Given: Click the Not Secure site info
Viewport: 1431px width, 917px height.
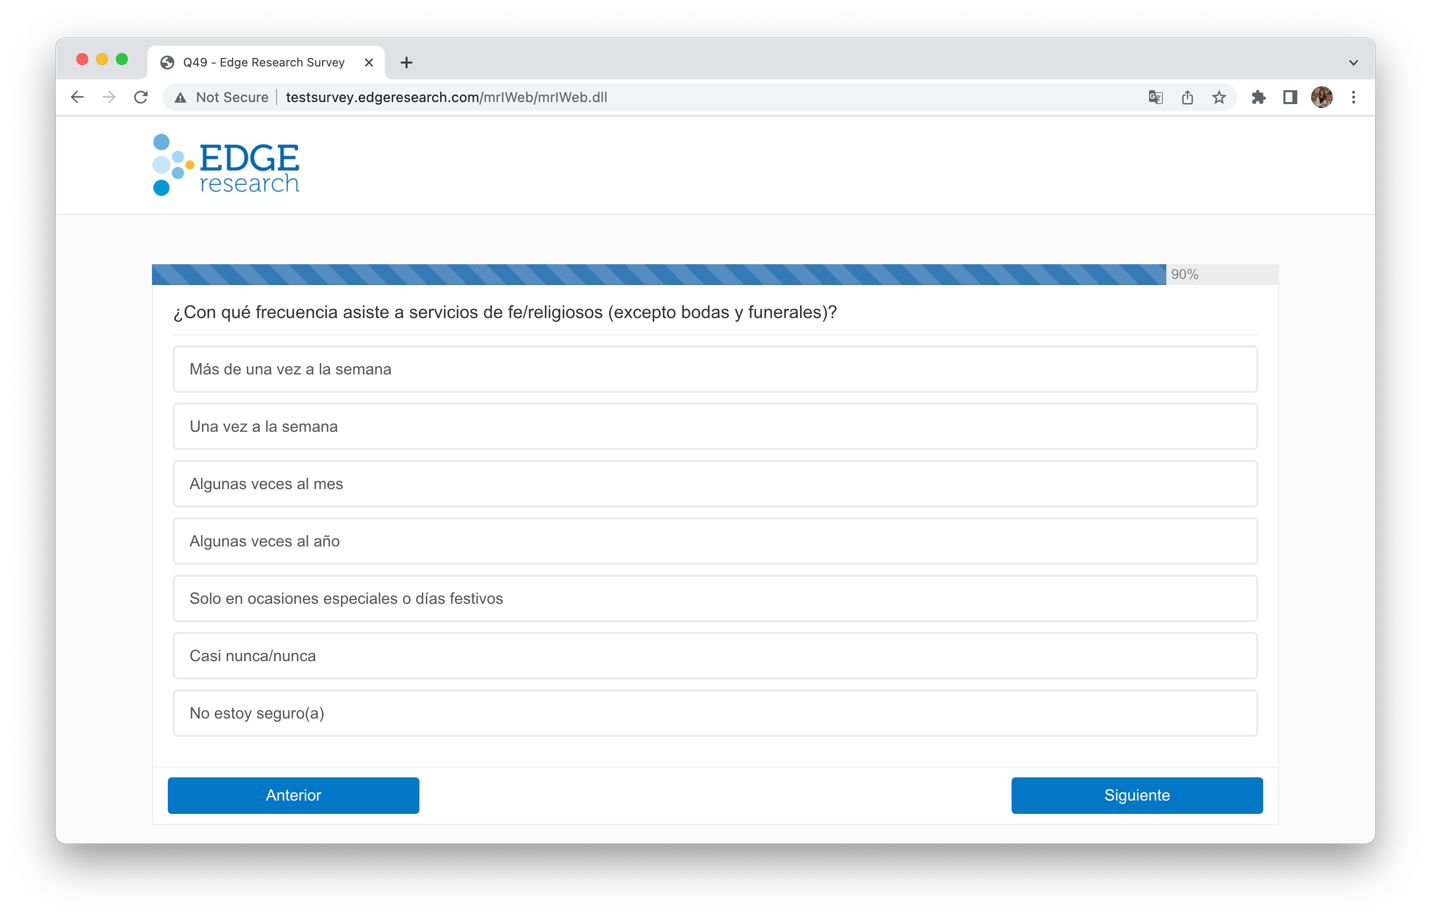Looking at the screenshot, I should pos(221,97).
